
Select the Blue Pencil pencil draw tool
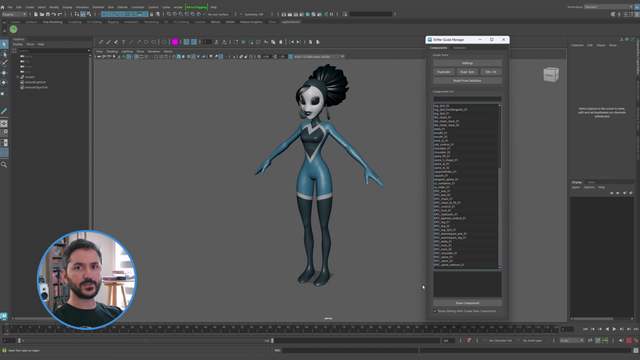(x=101, y=42)
